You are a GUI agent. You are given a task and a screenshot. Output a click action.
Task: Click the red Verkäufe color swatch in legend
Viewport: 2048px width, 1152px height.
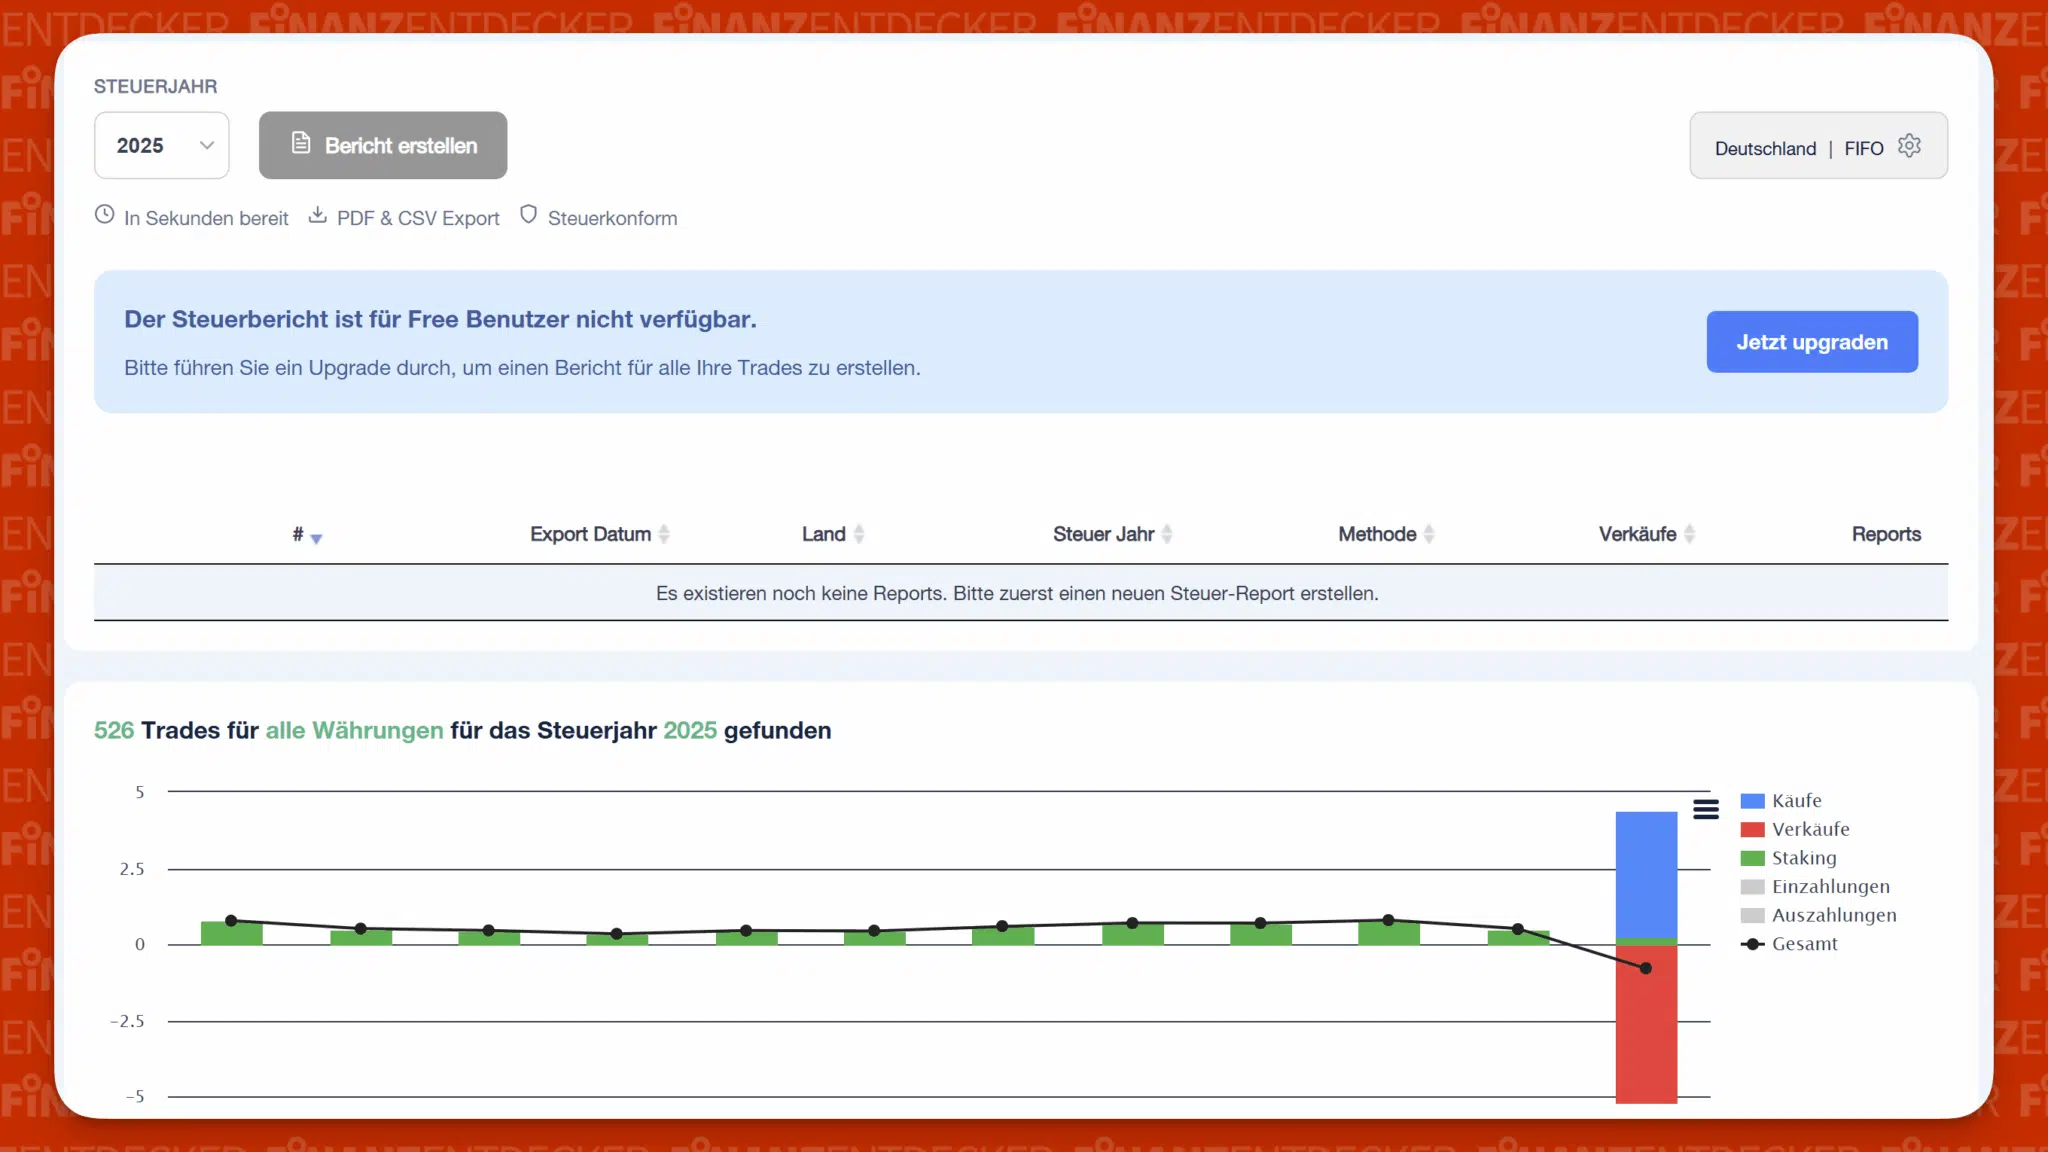coord(1751,828)
